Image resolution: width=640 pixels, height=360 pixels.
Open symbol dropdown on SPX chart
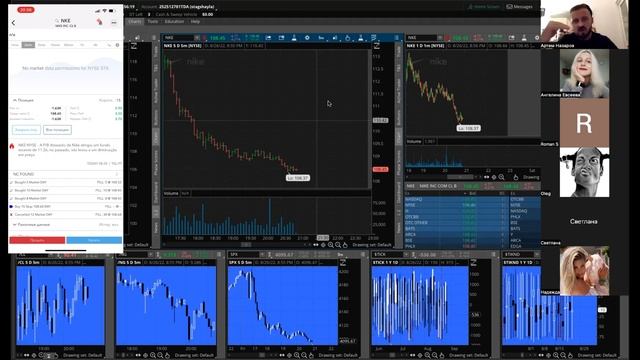[x=262, y=254]
